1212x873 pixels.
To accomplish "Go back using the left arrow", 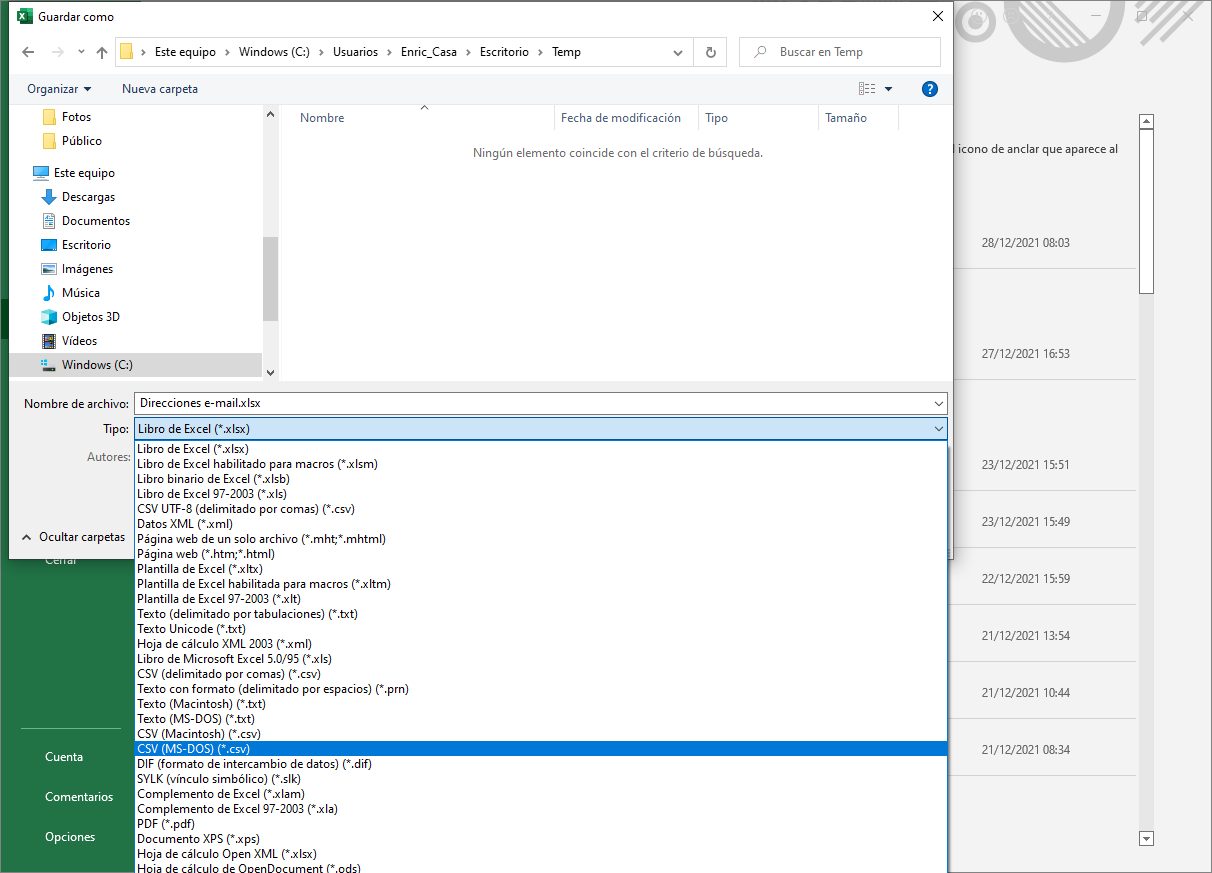I will (x=28, y=52).
